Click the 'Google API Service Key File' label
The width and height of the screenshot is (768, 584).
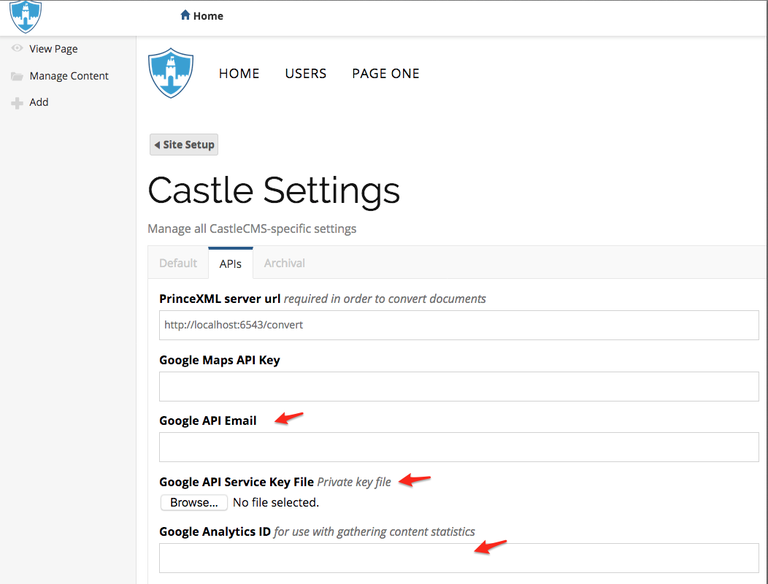coord(237,482)
